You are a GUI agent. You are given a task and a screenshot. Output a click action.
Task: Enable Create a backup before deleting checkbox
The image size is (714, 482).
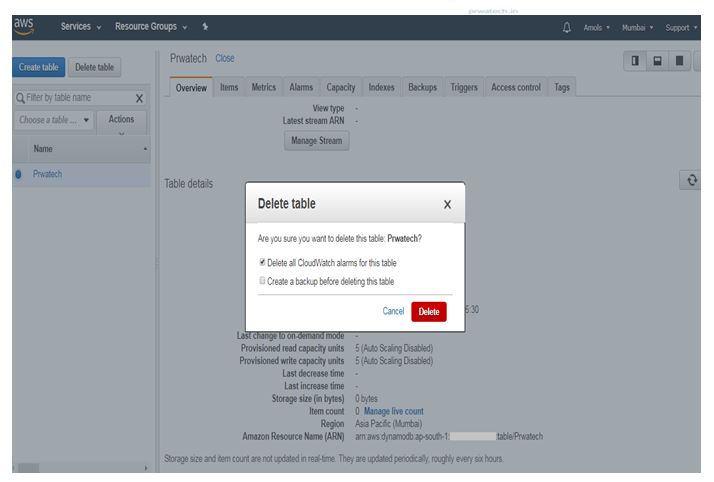point(262,280)
